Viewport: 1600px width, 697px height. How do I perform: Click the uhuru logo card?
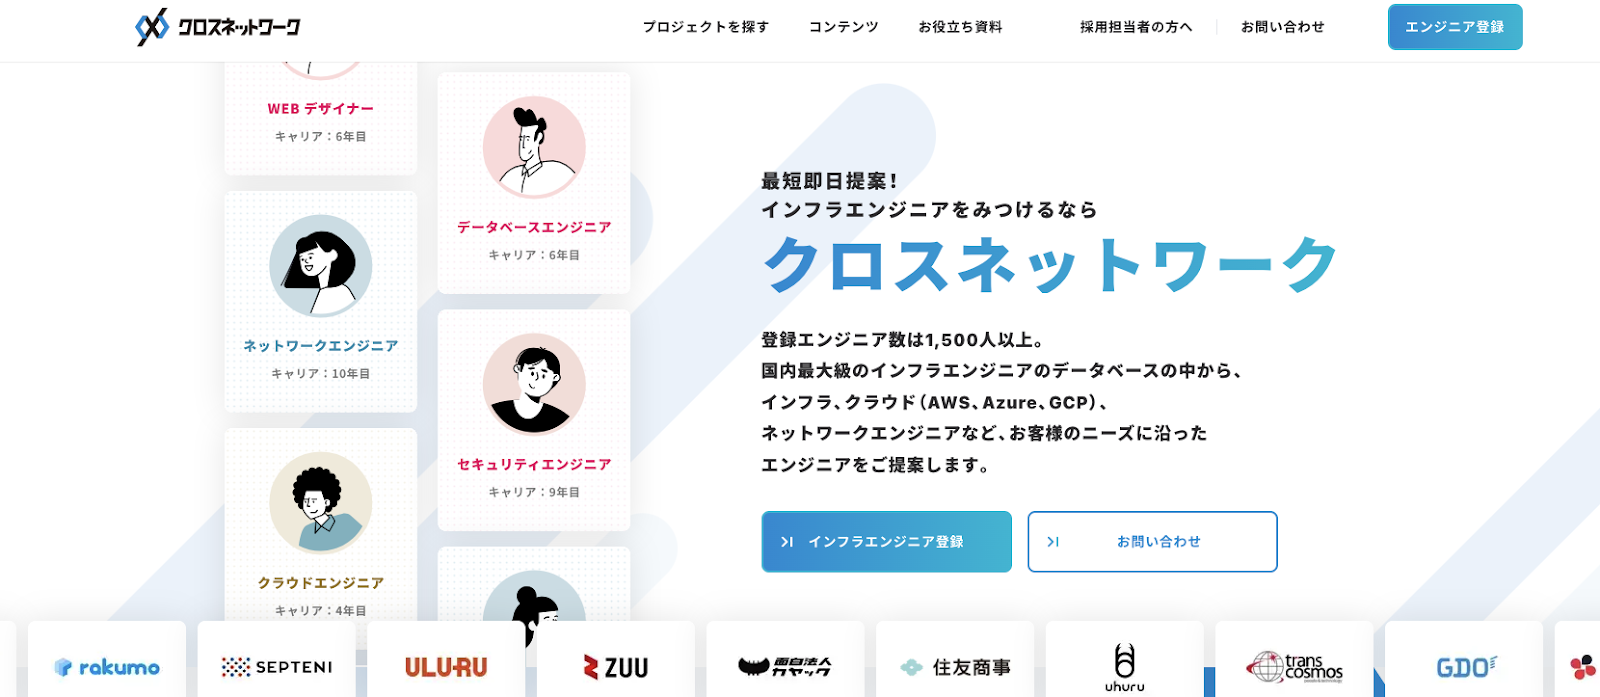coord(1125,667)
